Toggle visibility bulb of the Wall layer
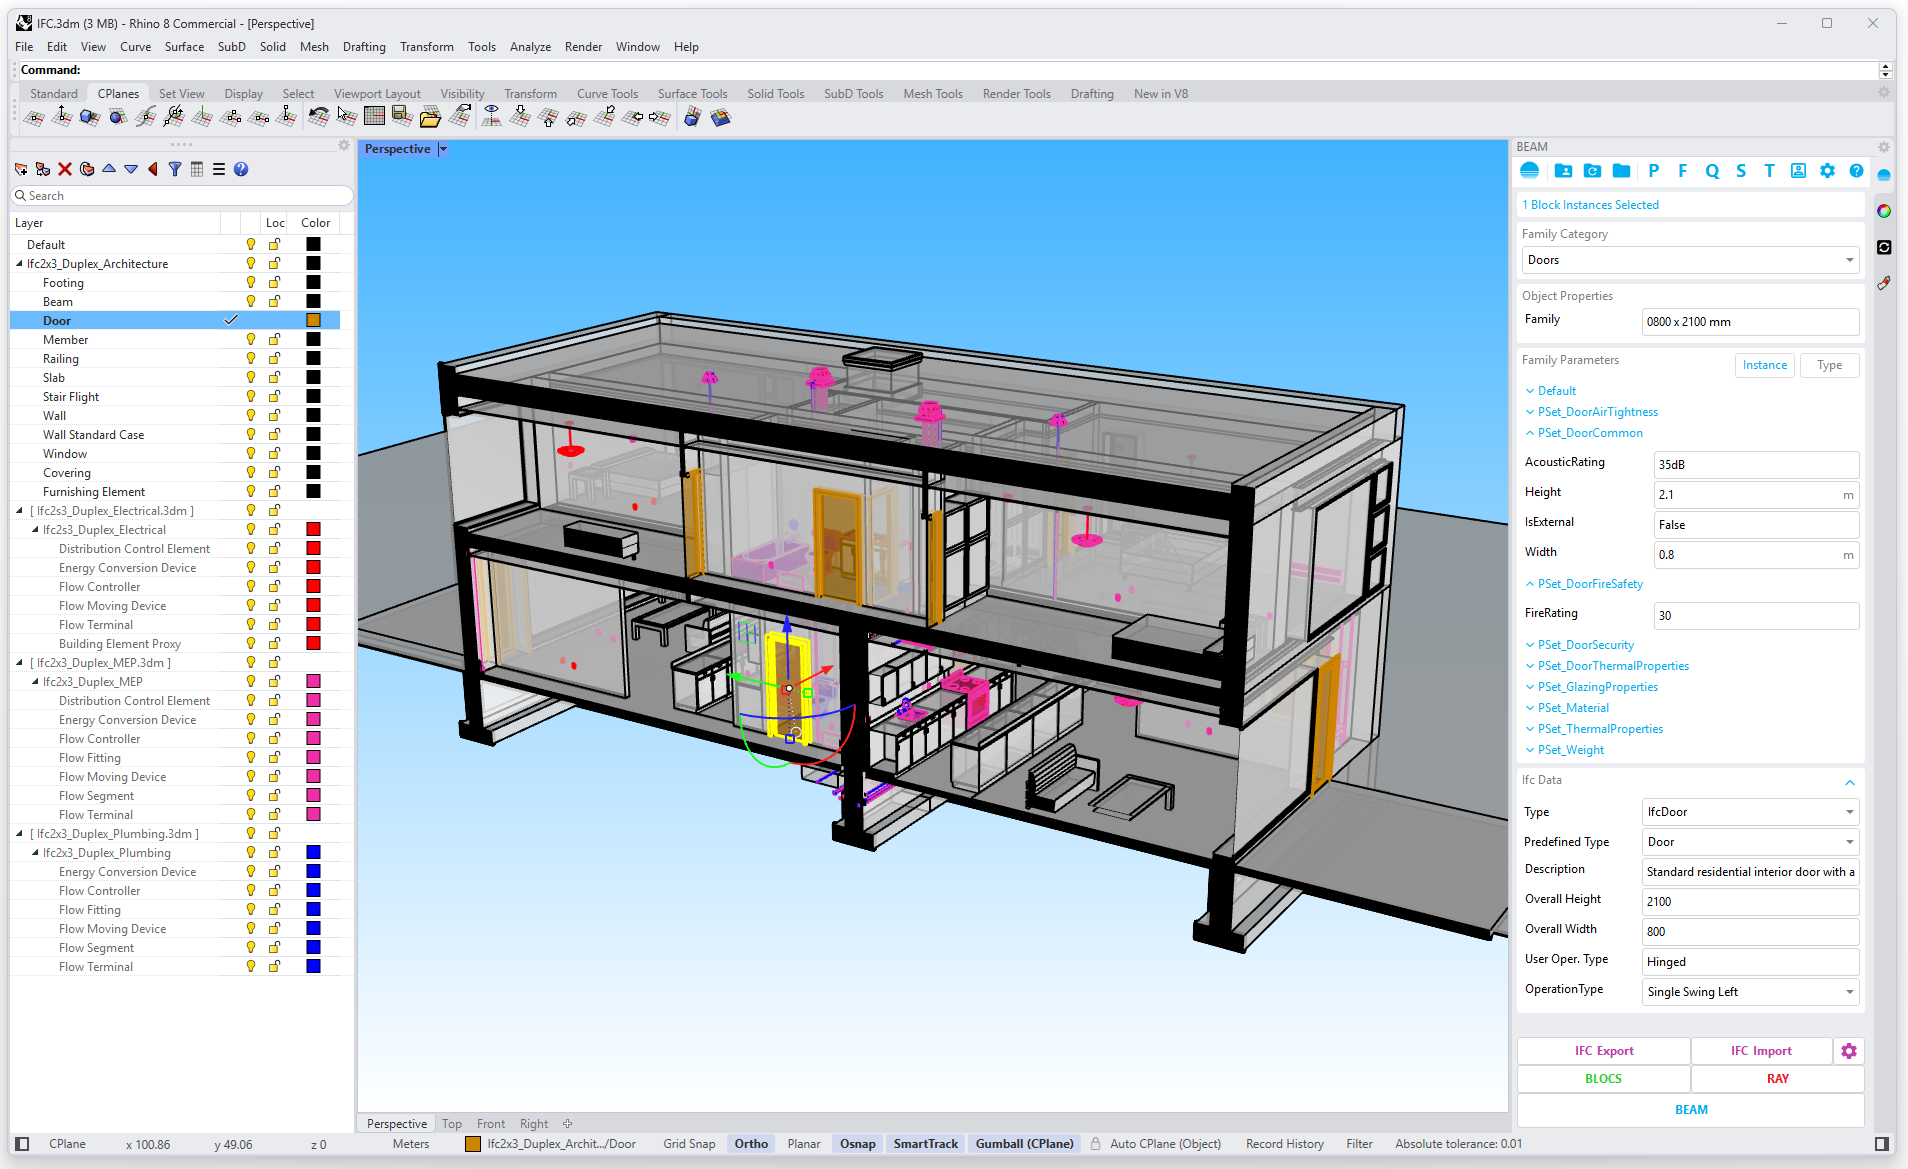The width and height of the screenshot is (1908, 1169). [250, 416]
